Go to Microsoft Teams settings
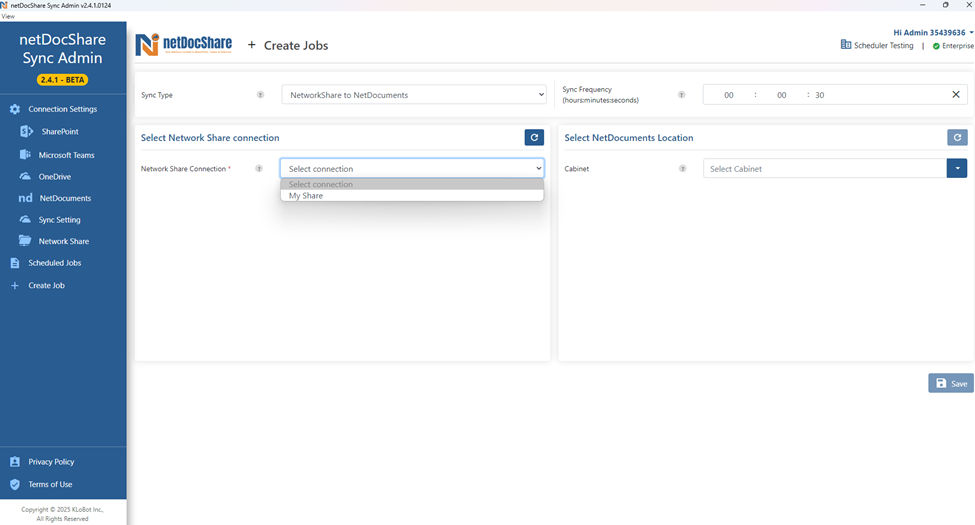975x525 pixels. pyautogui.click(x=67, y=155)
